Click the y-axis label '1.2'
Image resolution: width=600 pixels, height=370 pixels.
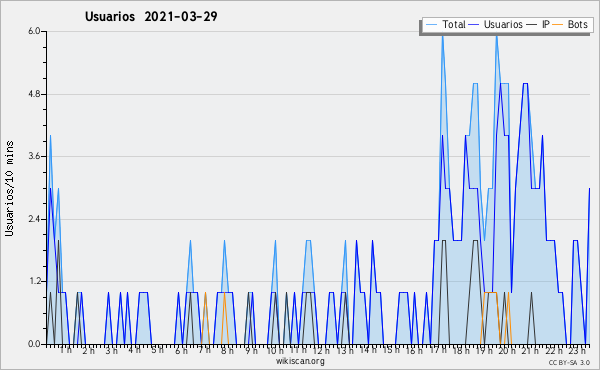tap(34, 281)
